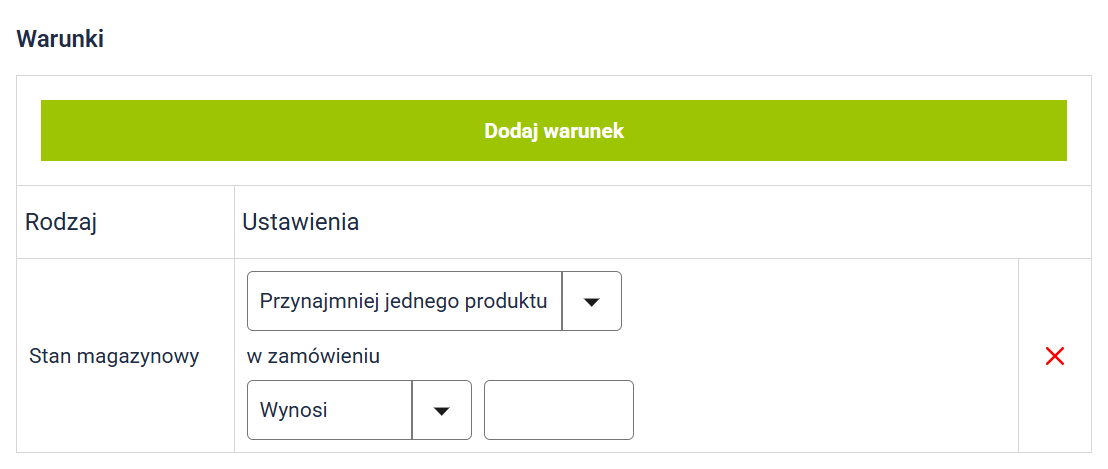Focus the stock quantity text box
The height and width of the screenshot is (469, 1108).
[558, 410]
